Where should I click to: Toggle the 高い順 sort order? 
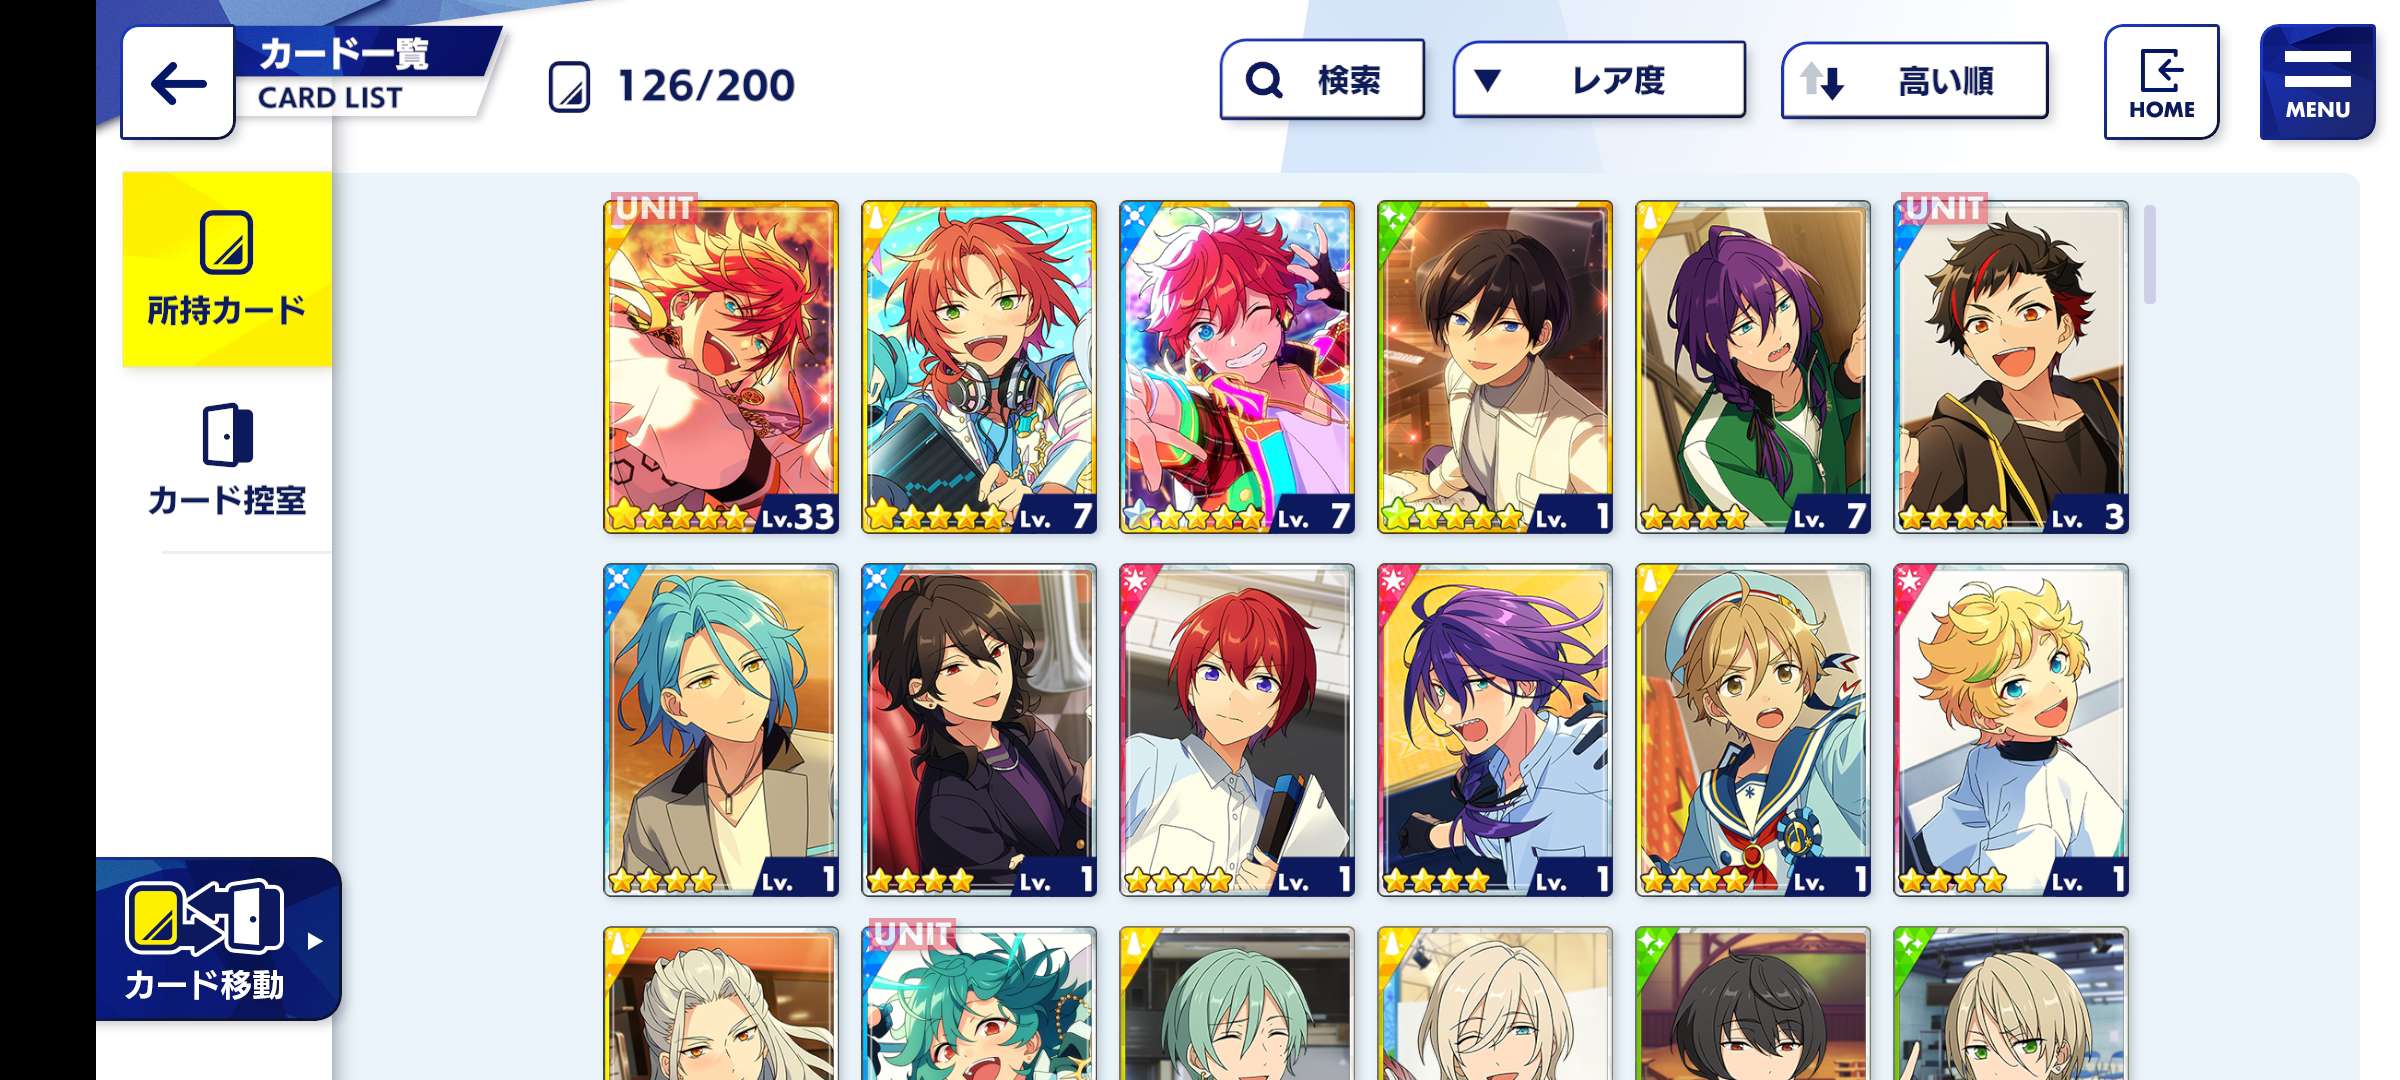tap(1914, 80)
